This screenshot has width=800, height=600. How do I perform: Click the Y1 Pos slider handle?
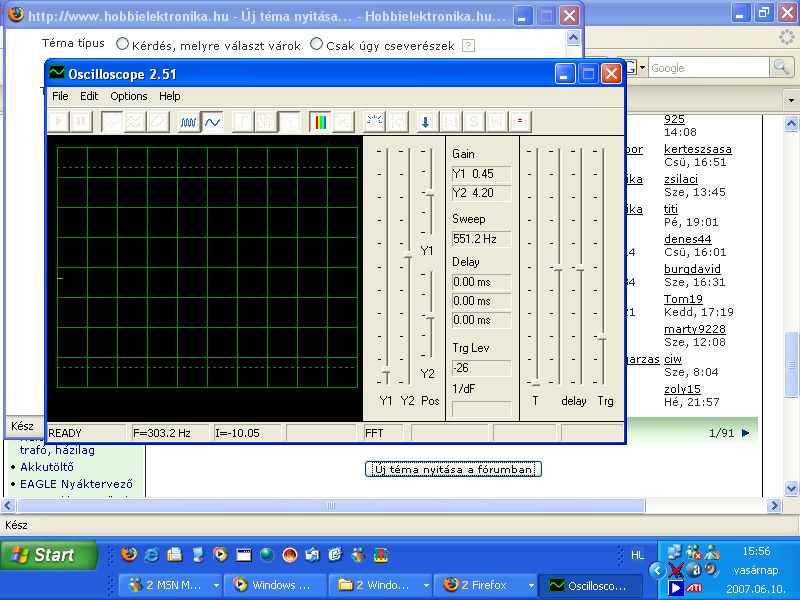coord(430,193)
